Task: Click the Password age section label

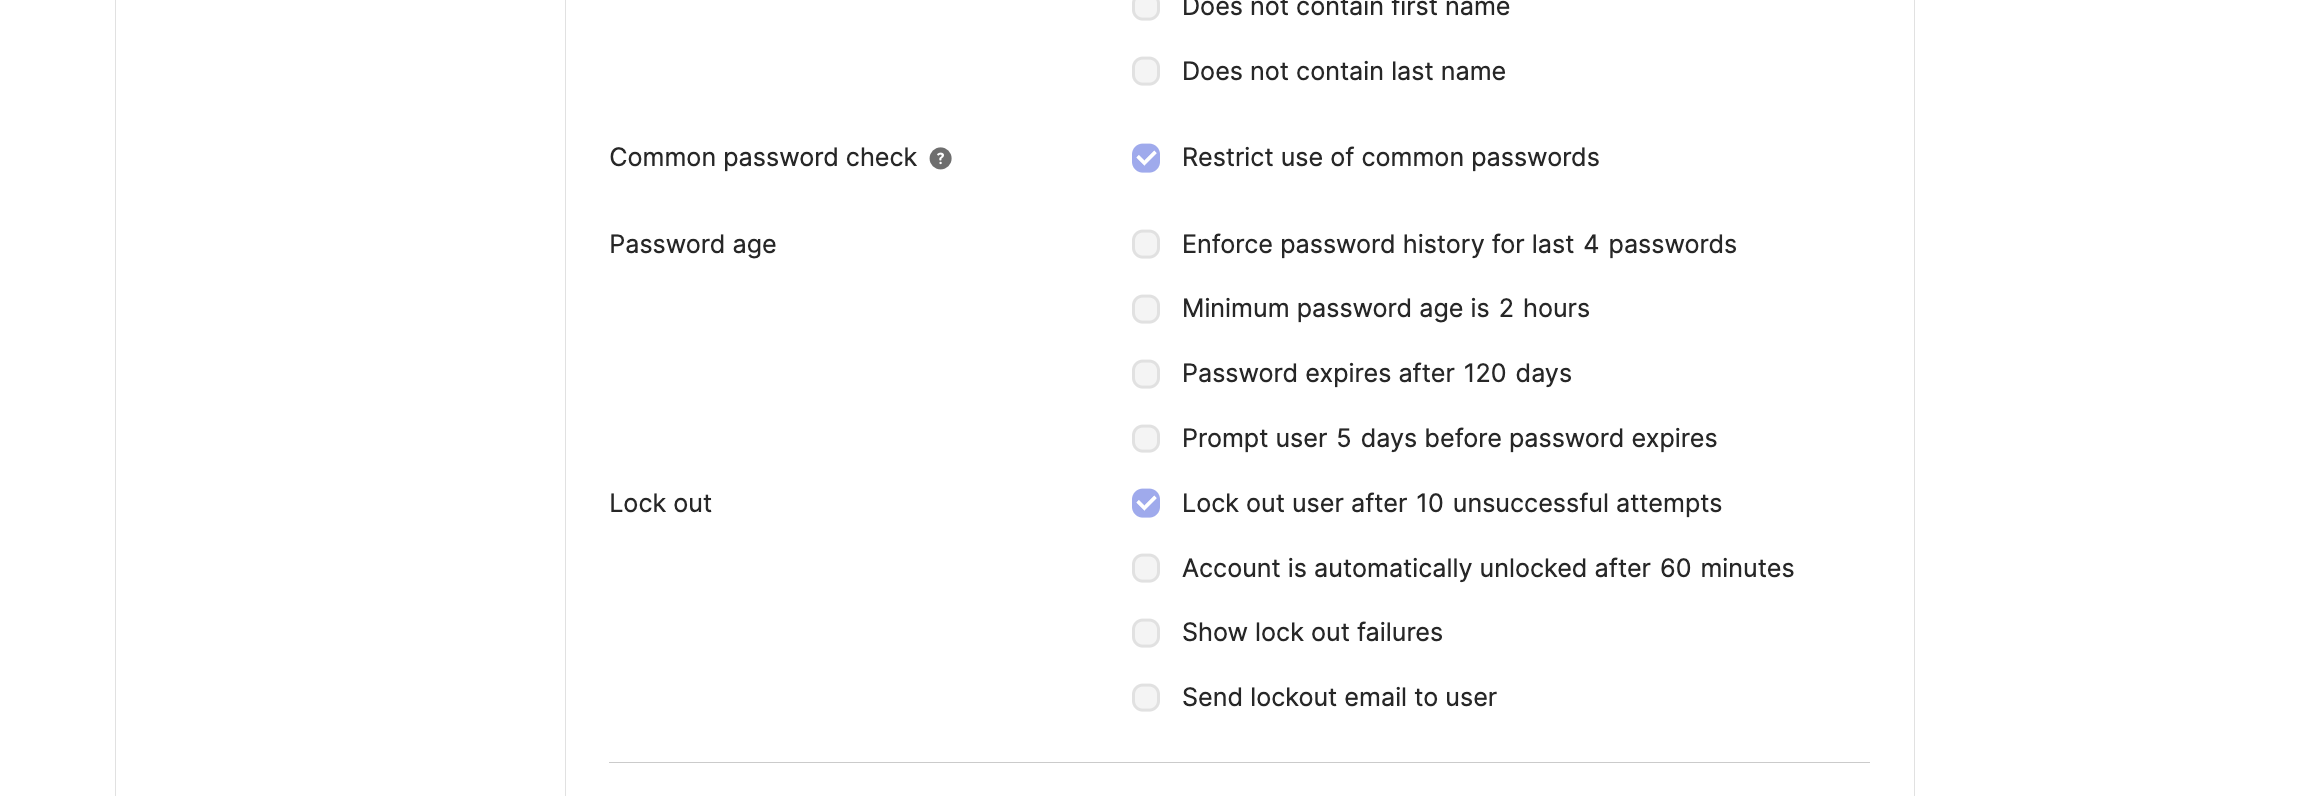Action: point(693,245)
